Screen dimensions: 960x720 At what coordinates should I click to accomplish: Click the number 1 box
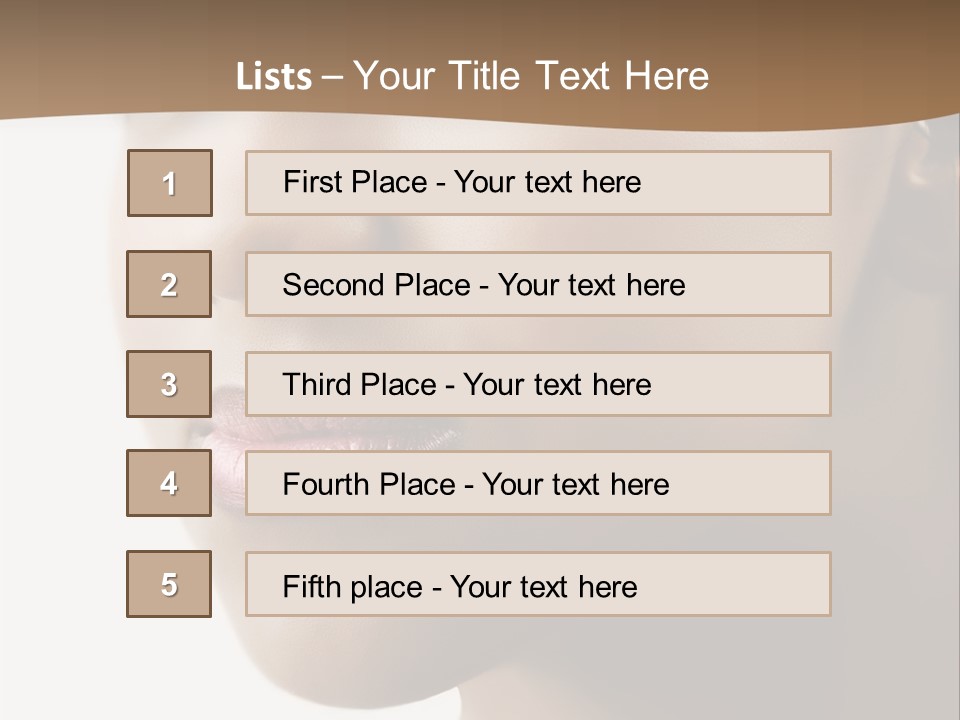point(169,183)
